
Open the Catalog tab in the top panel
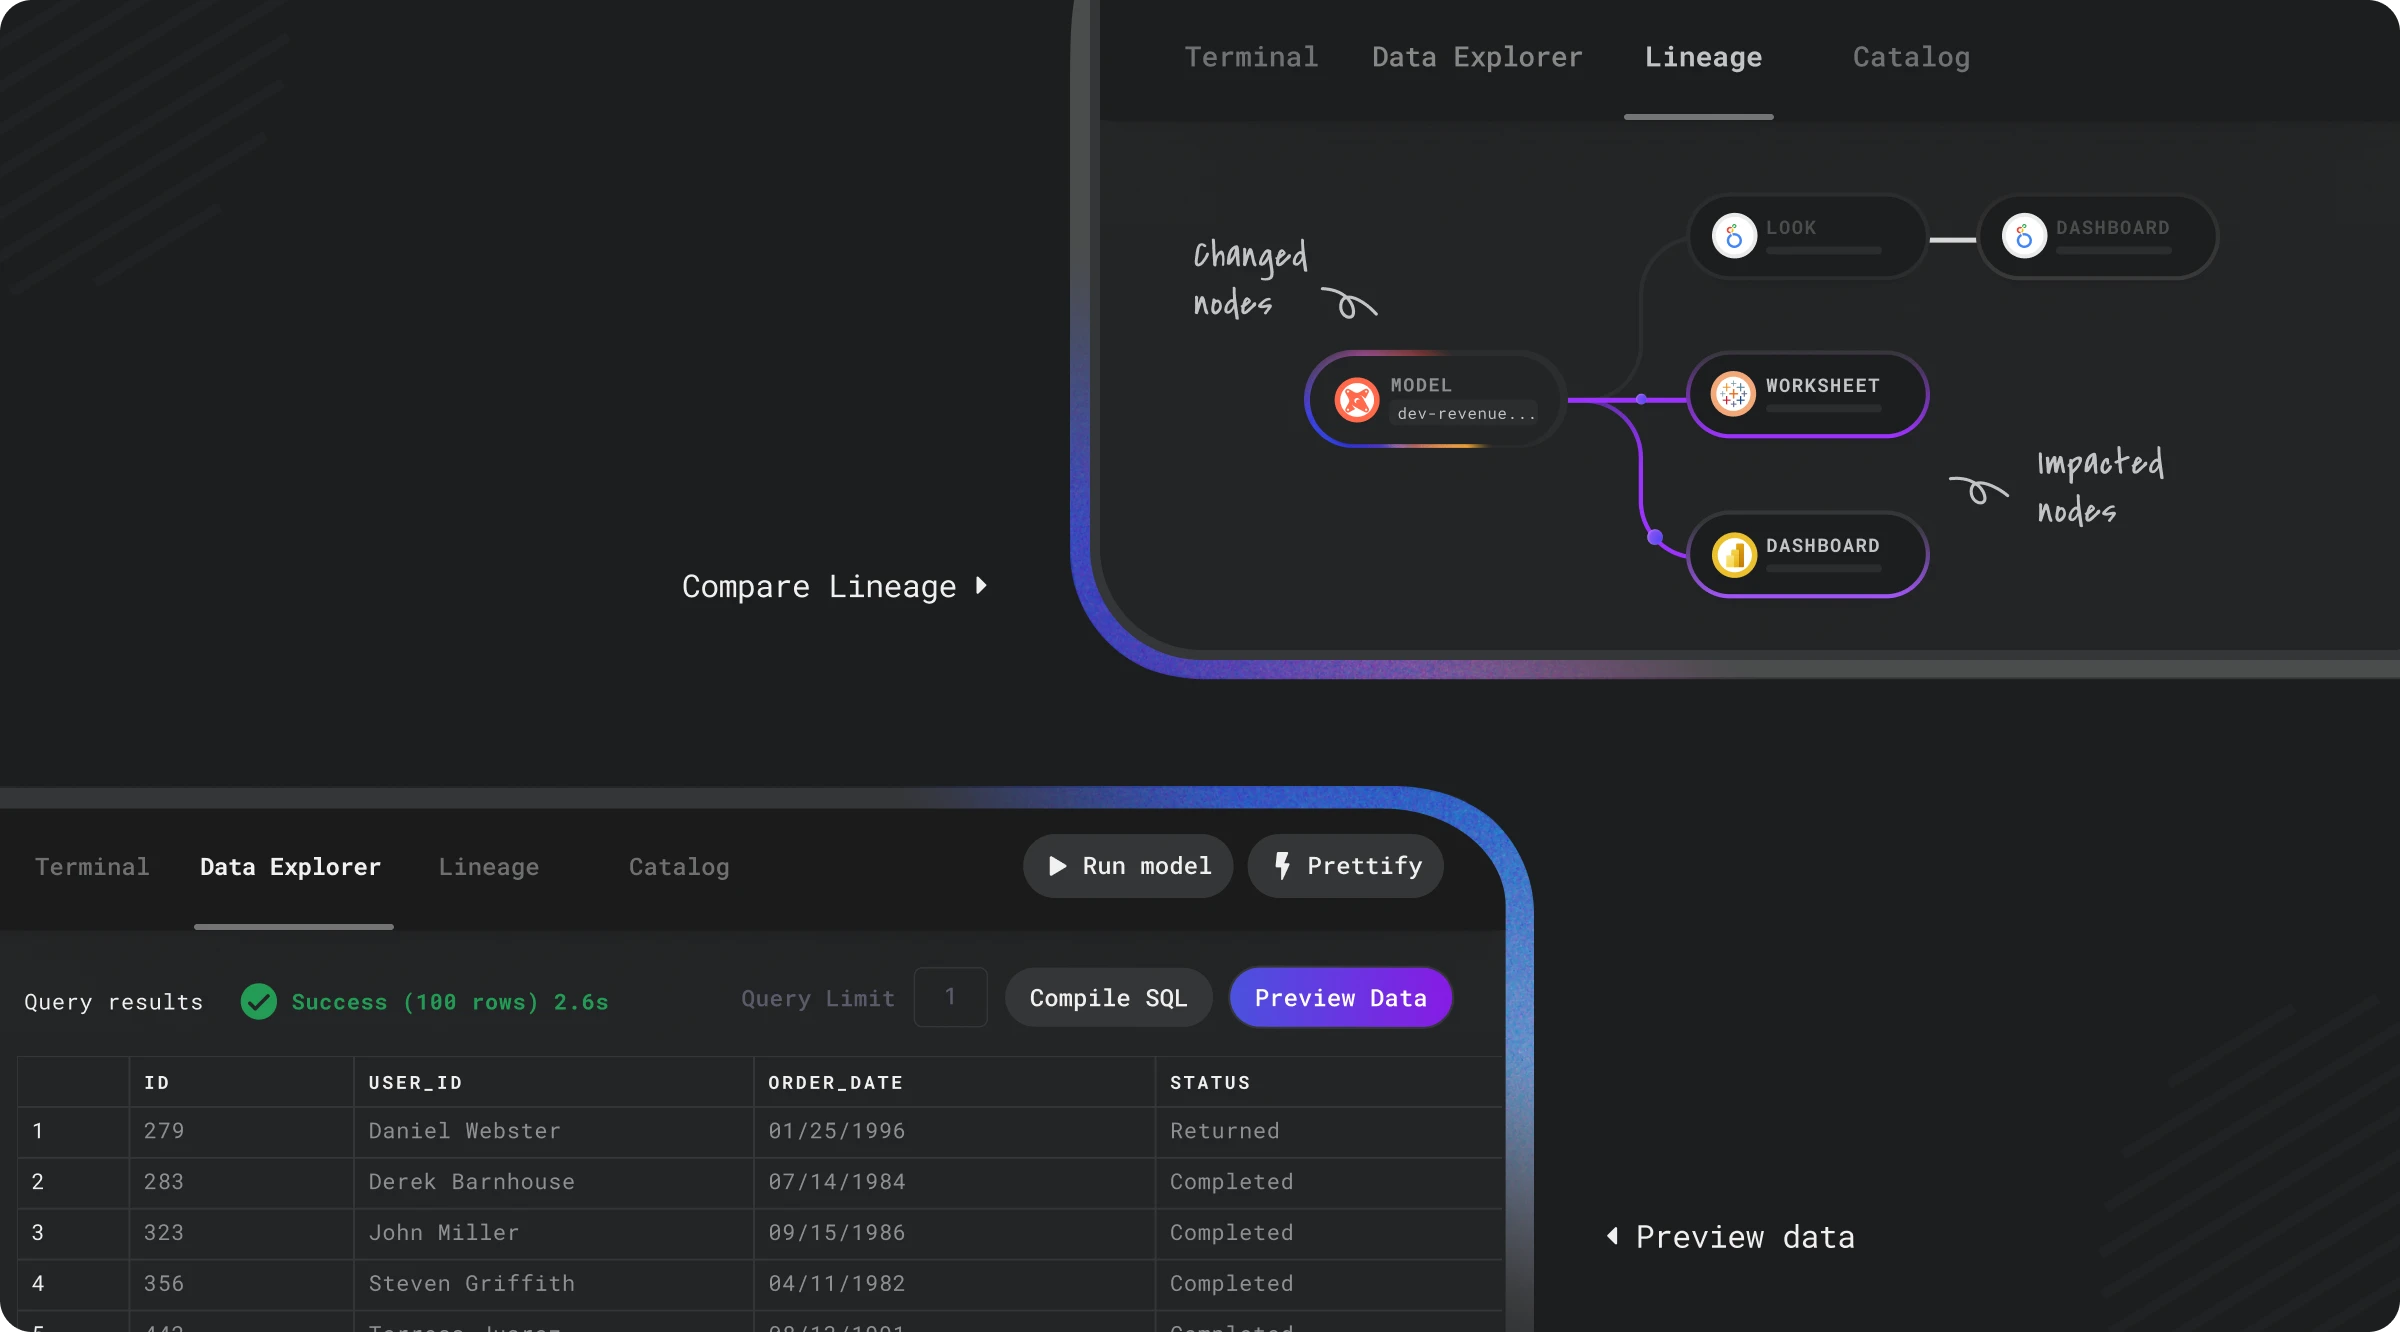(1911, 58)
